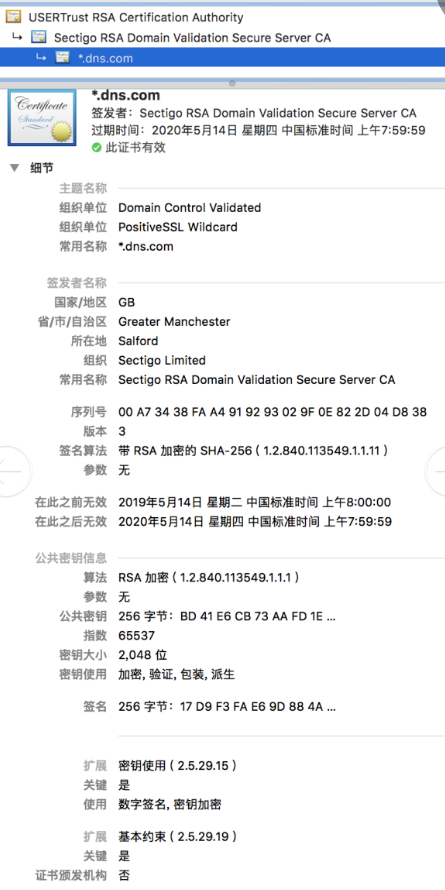This screenshot has height=890, width=445.
Task: Click the 主题名称 section header
Action: [83, 188]
